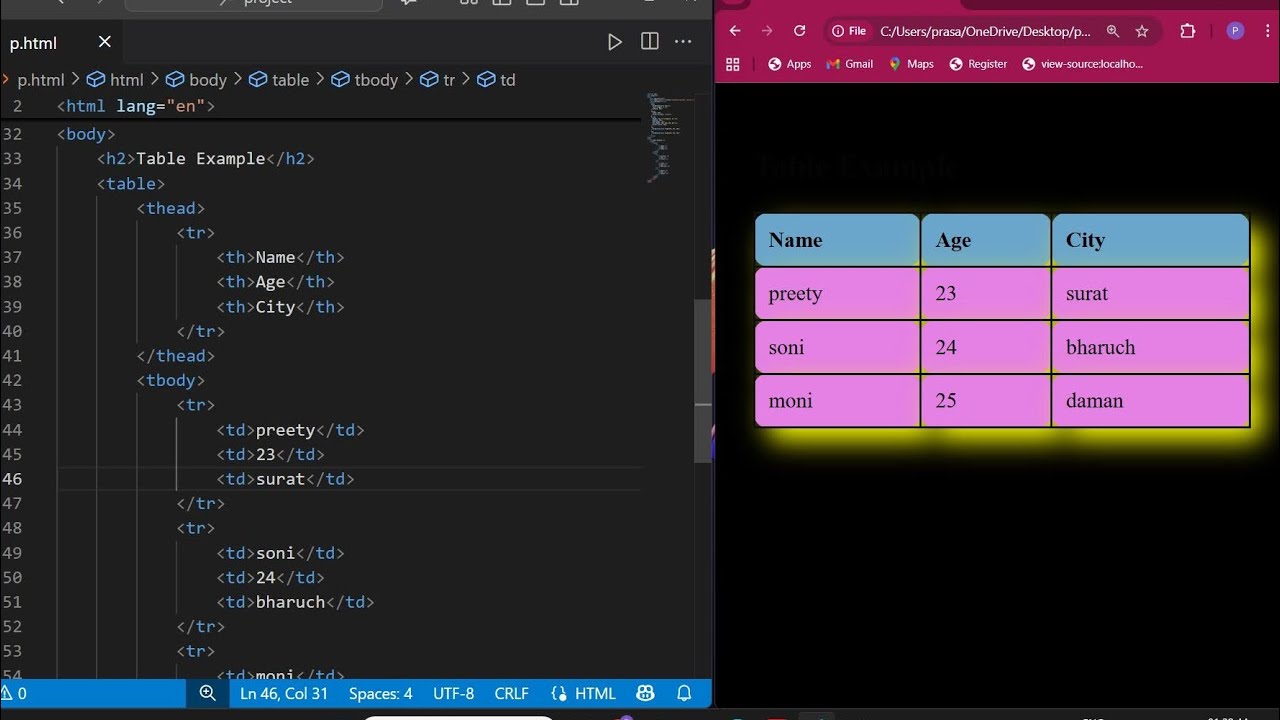The image size is (1280, 720).
Task: Click the p.html breadcrumb item
Action: [x=40, y=80]
